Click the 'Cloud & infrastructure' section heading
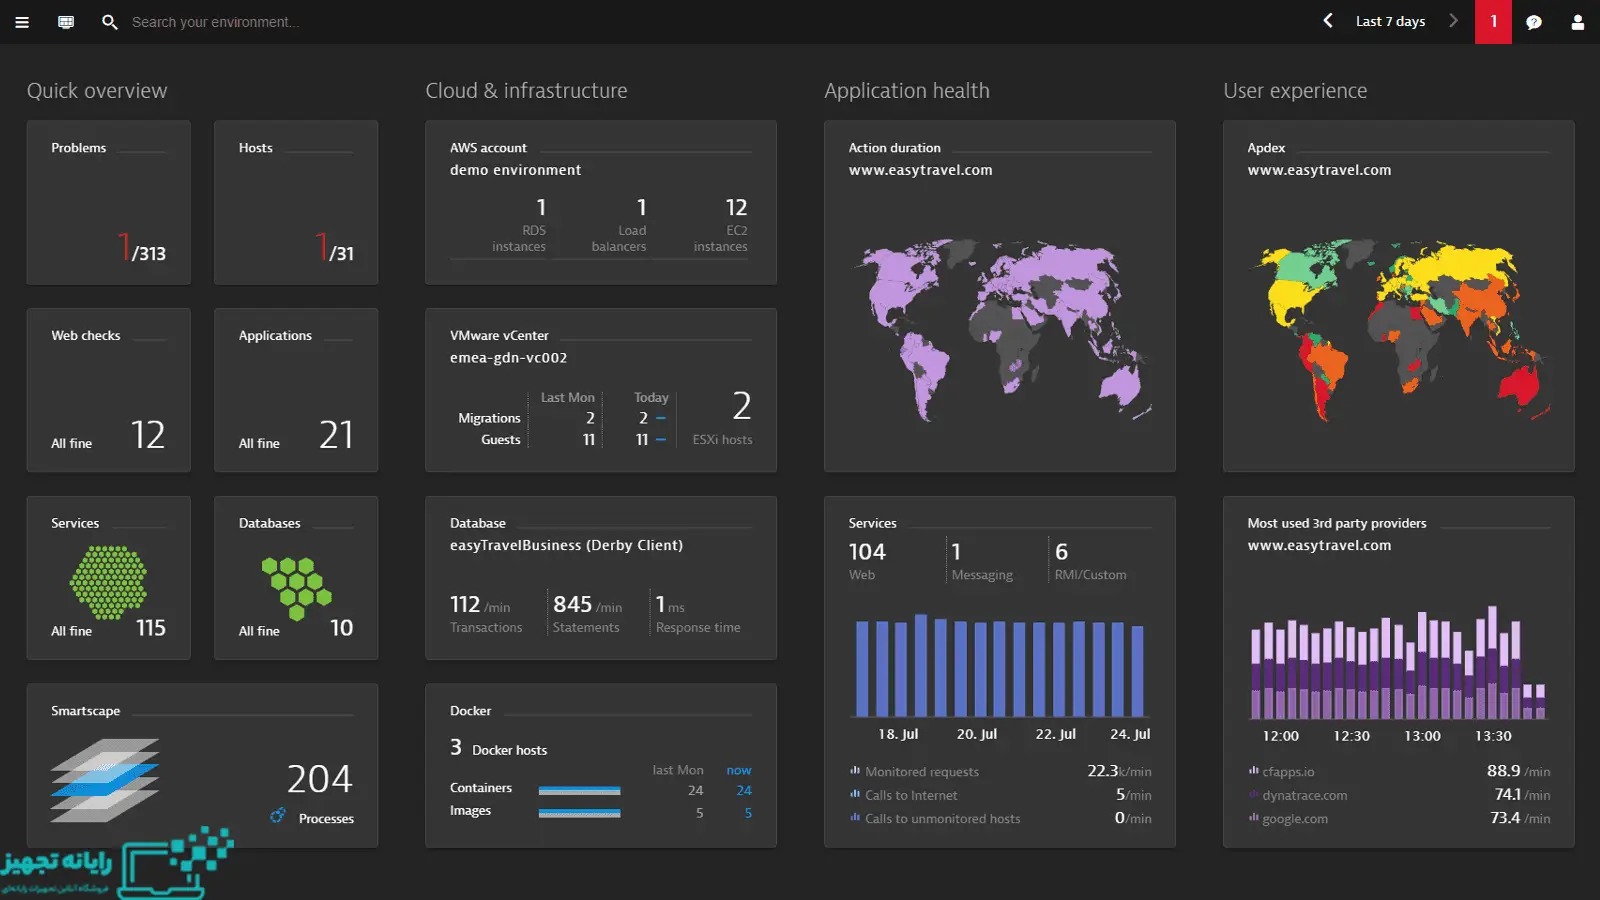Viewport: 1600px width, 900px height. tap(526, 90)
